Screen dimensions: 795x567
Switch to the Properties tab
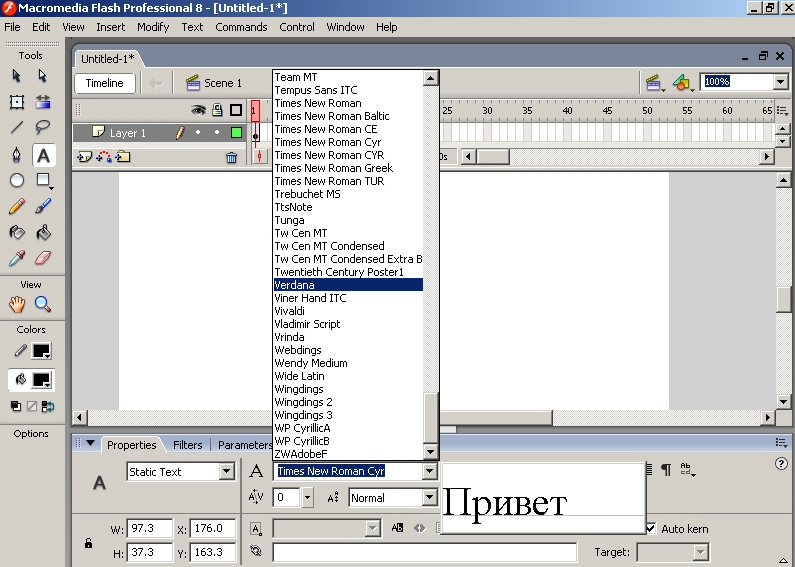pyautogui.click(x=131, y=445)
